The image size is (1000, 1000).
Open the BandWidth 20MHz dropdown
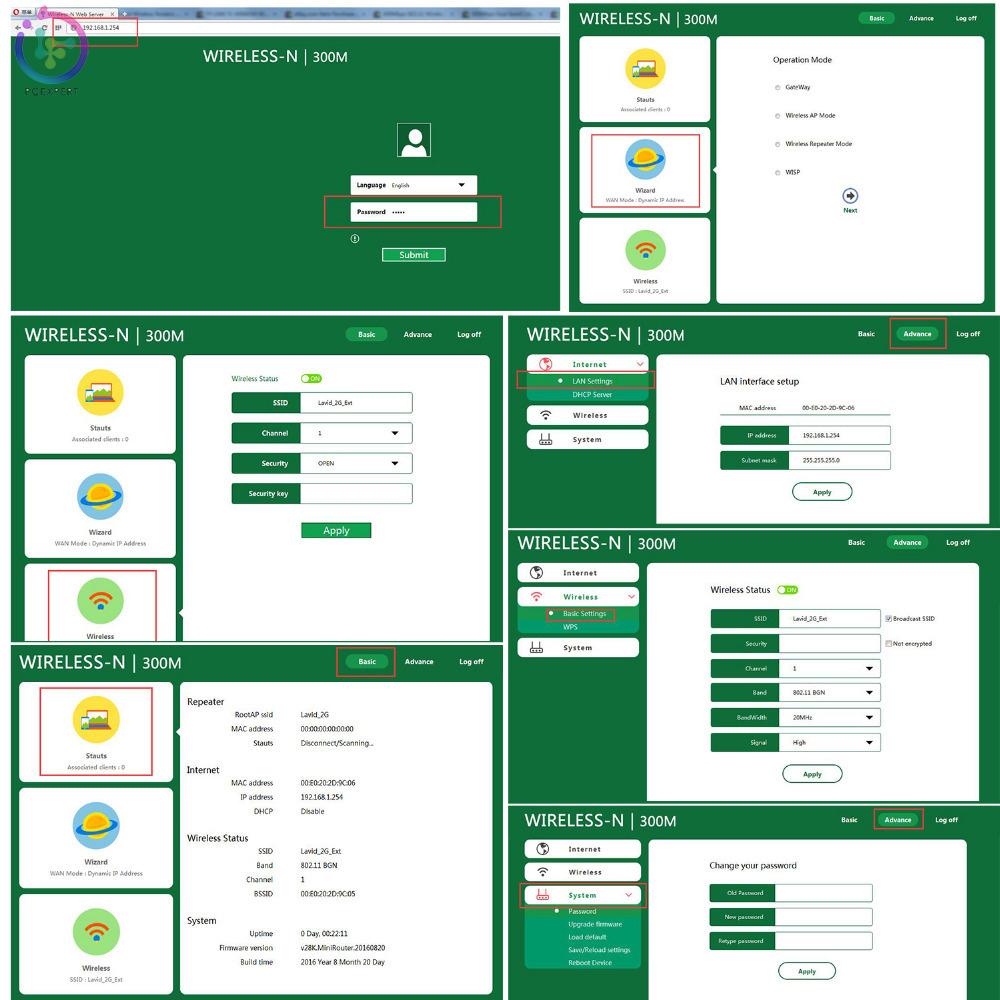pyautogui.click(x=869, y=718)
